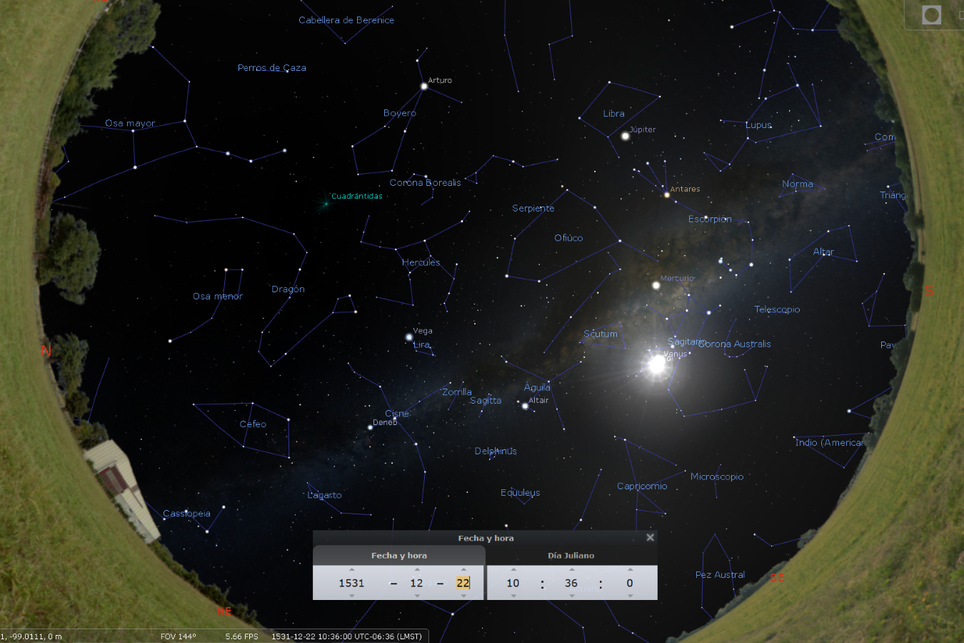
Task: Select the planet Júpiter in the sky
Action: tap(626, 136)
